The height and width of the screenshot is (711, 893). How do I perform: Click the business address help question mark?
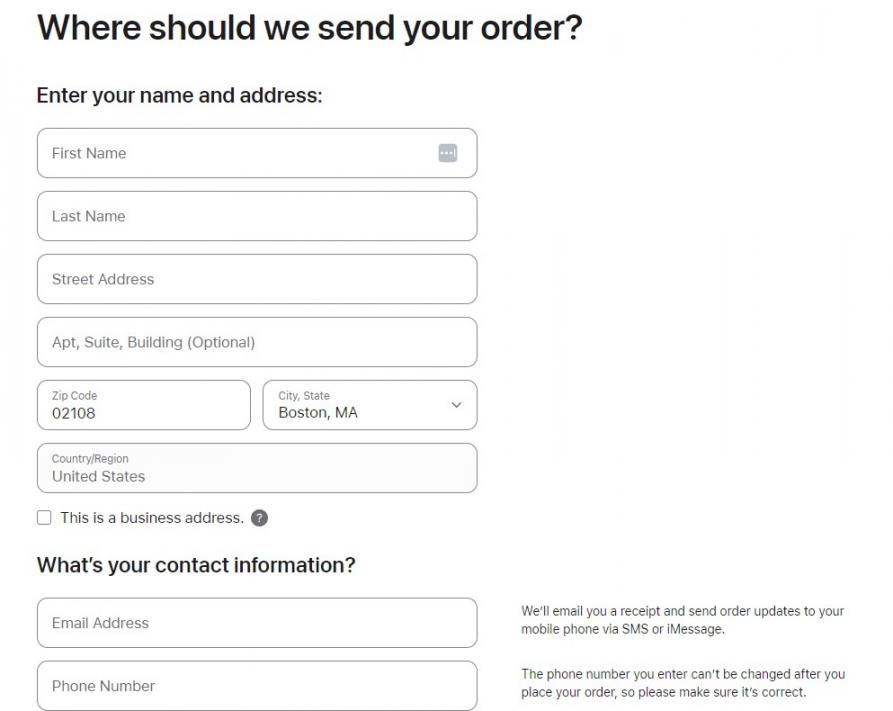[x=259, y=518]
